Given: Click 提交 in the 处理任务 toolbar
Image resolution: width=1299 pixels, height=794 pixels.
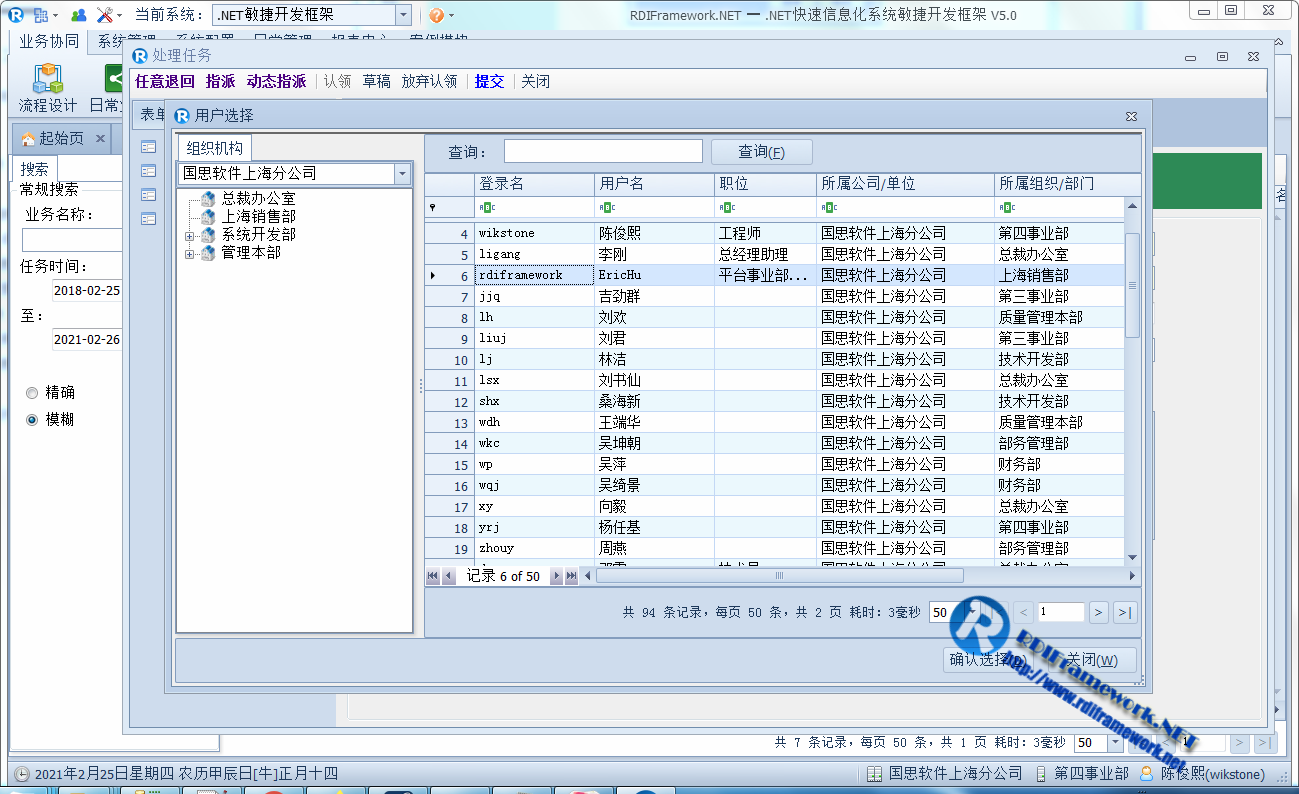Looking at the screenshot, I should click(x=489, y=82).
